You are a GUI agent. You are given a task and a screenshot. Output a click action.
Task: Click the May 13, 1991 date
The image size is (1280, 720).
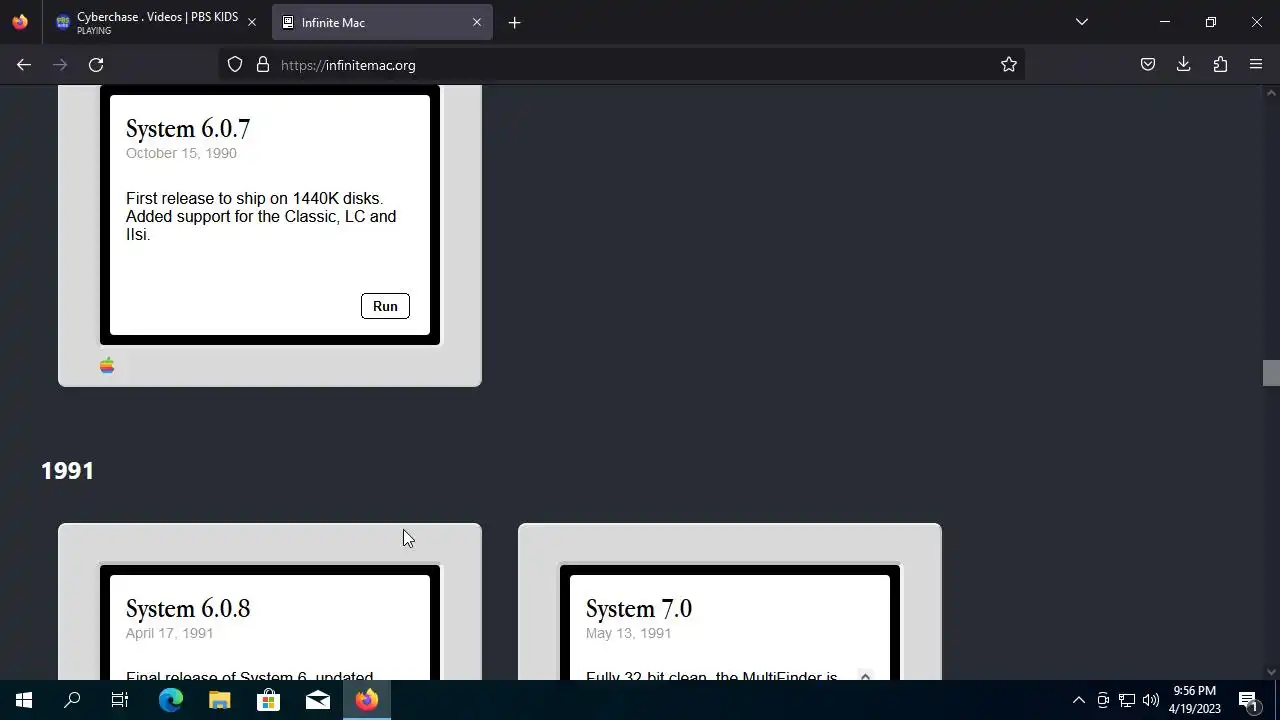click(x=628, y=633)
